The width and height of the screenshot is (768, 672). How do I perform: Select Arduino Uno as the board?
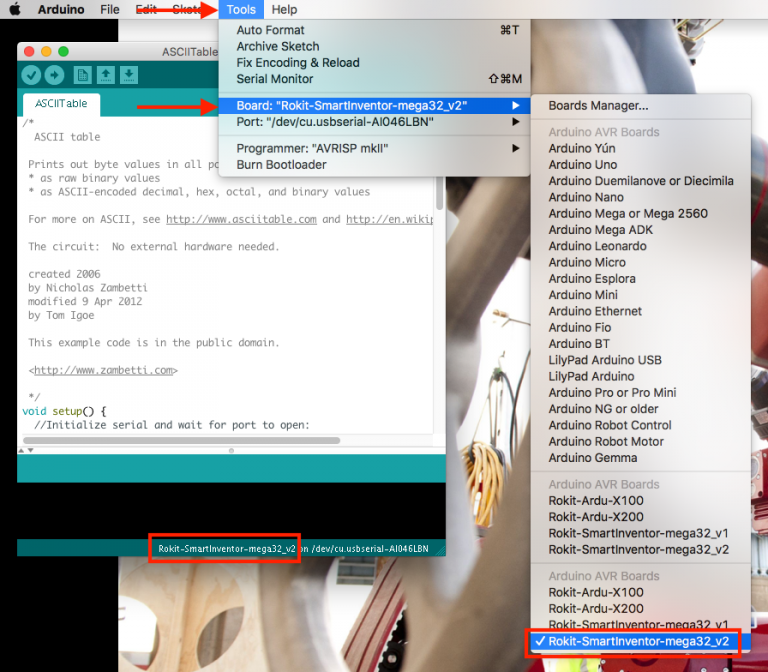[x=582, y=165]
